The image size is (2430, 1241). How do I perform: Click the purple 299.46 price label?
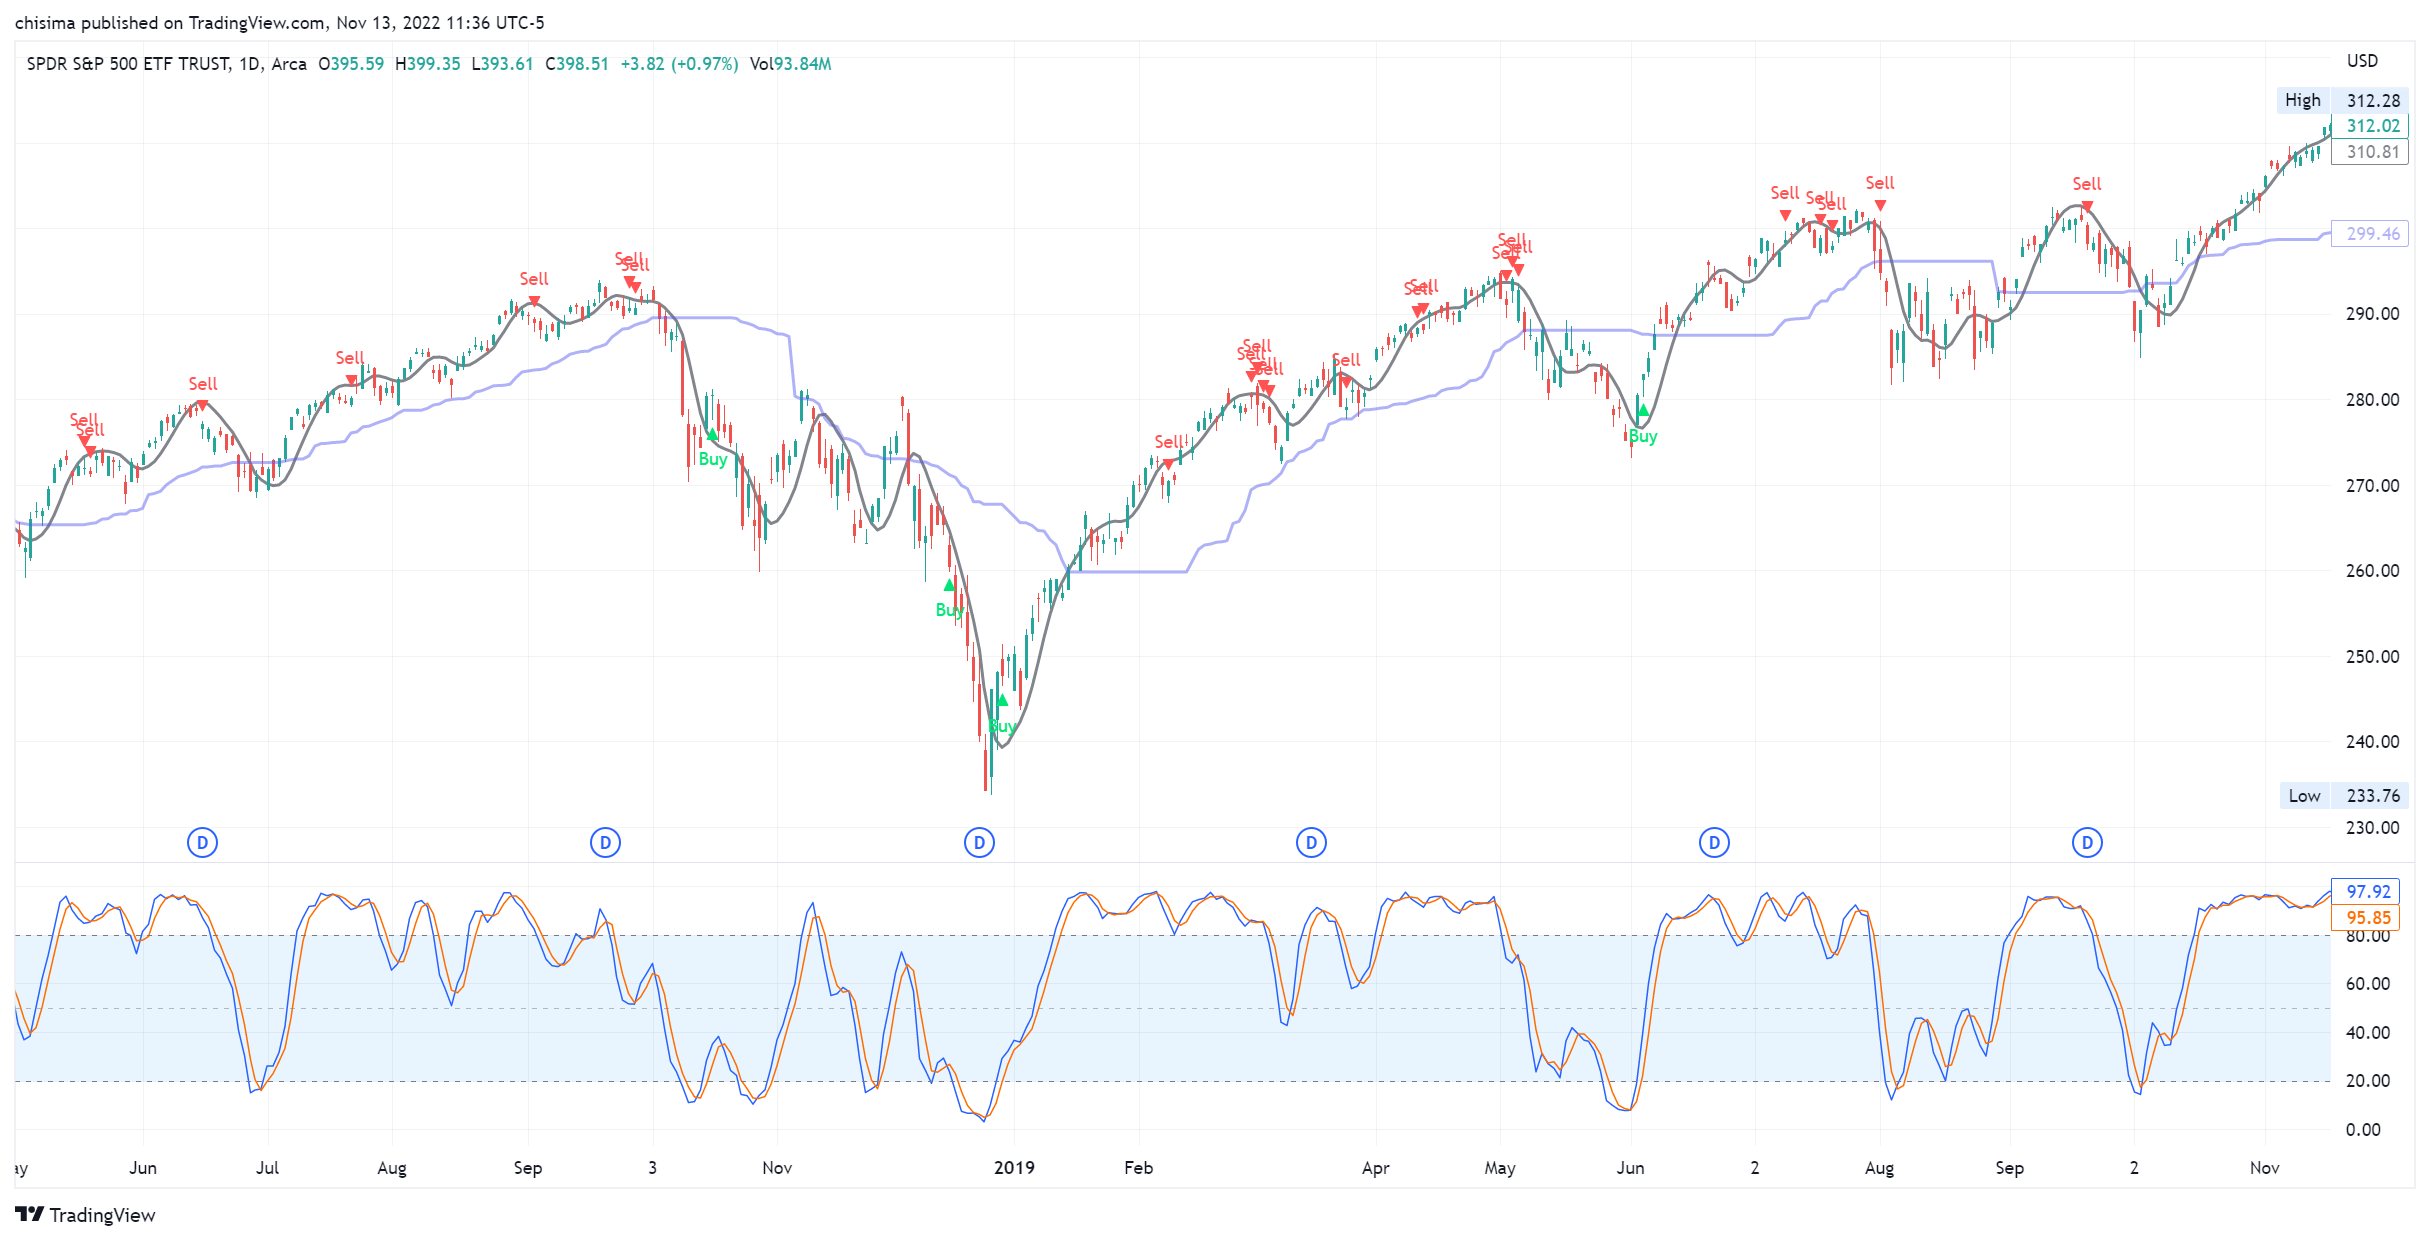point(2372,234)
